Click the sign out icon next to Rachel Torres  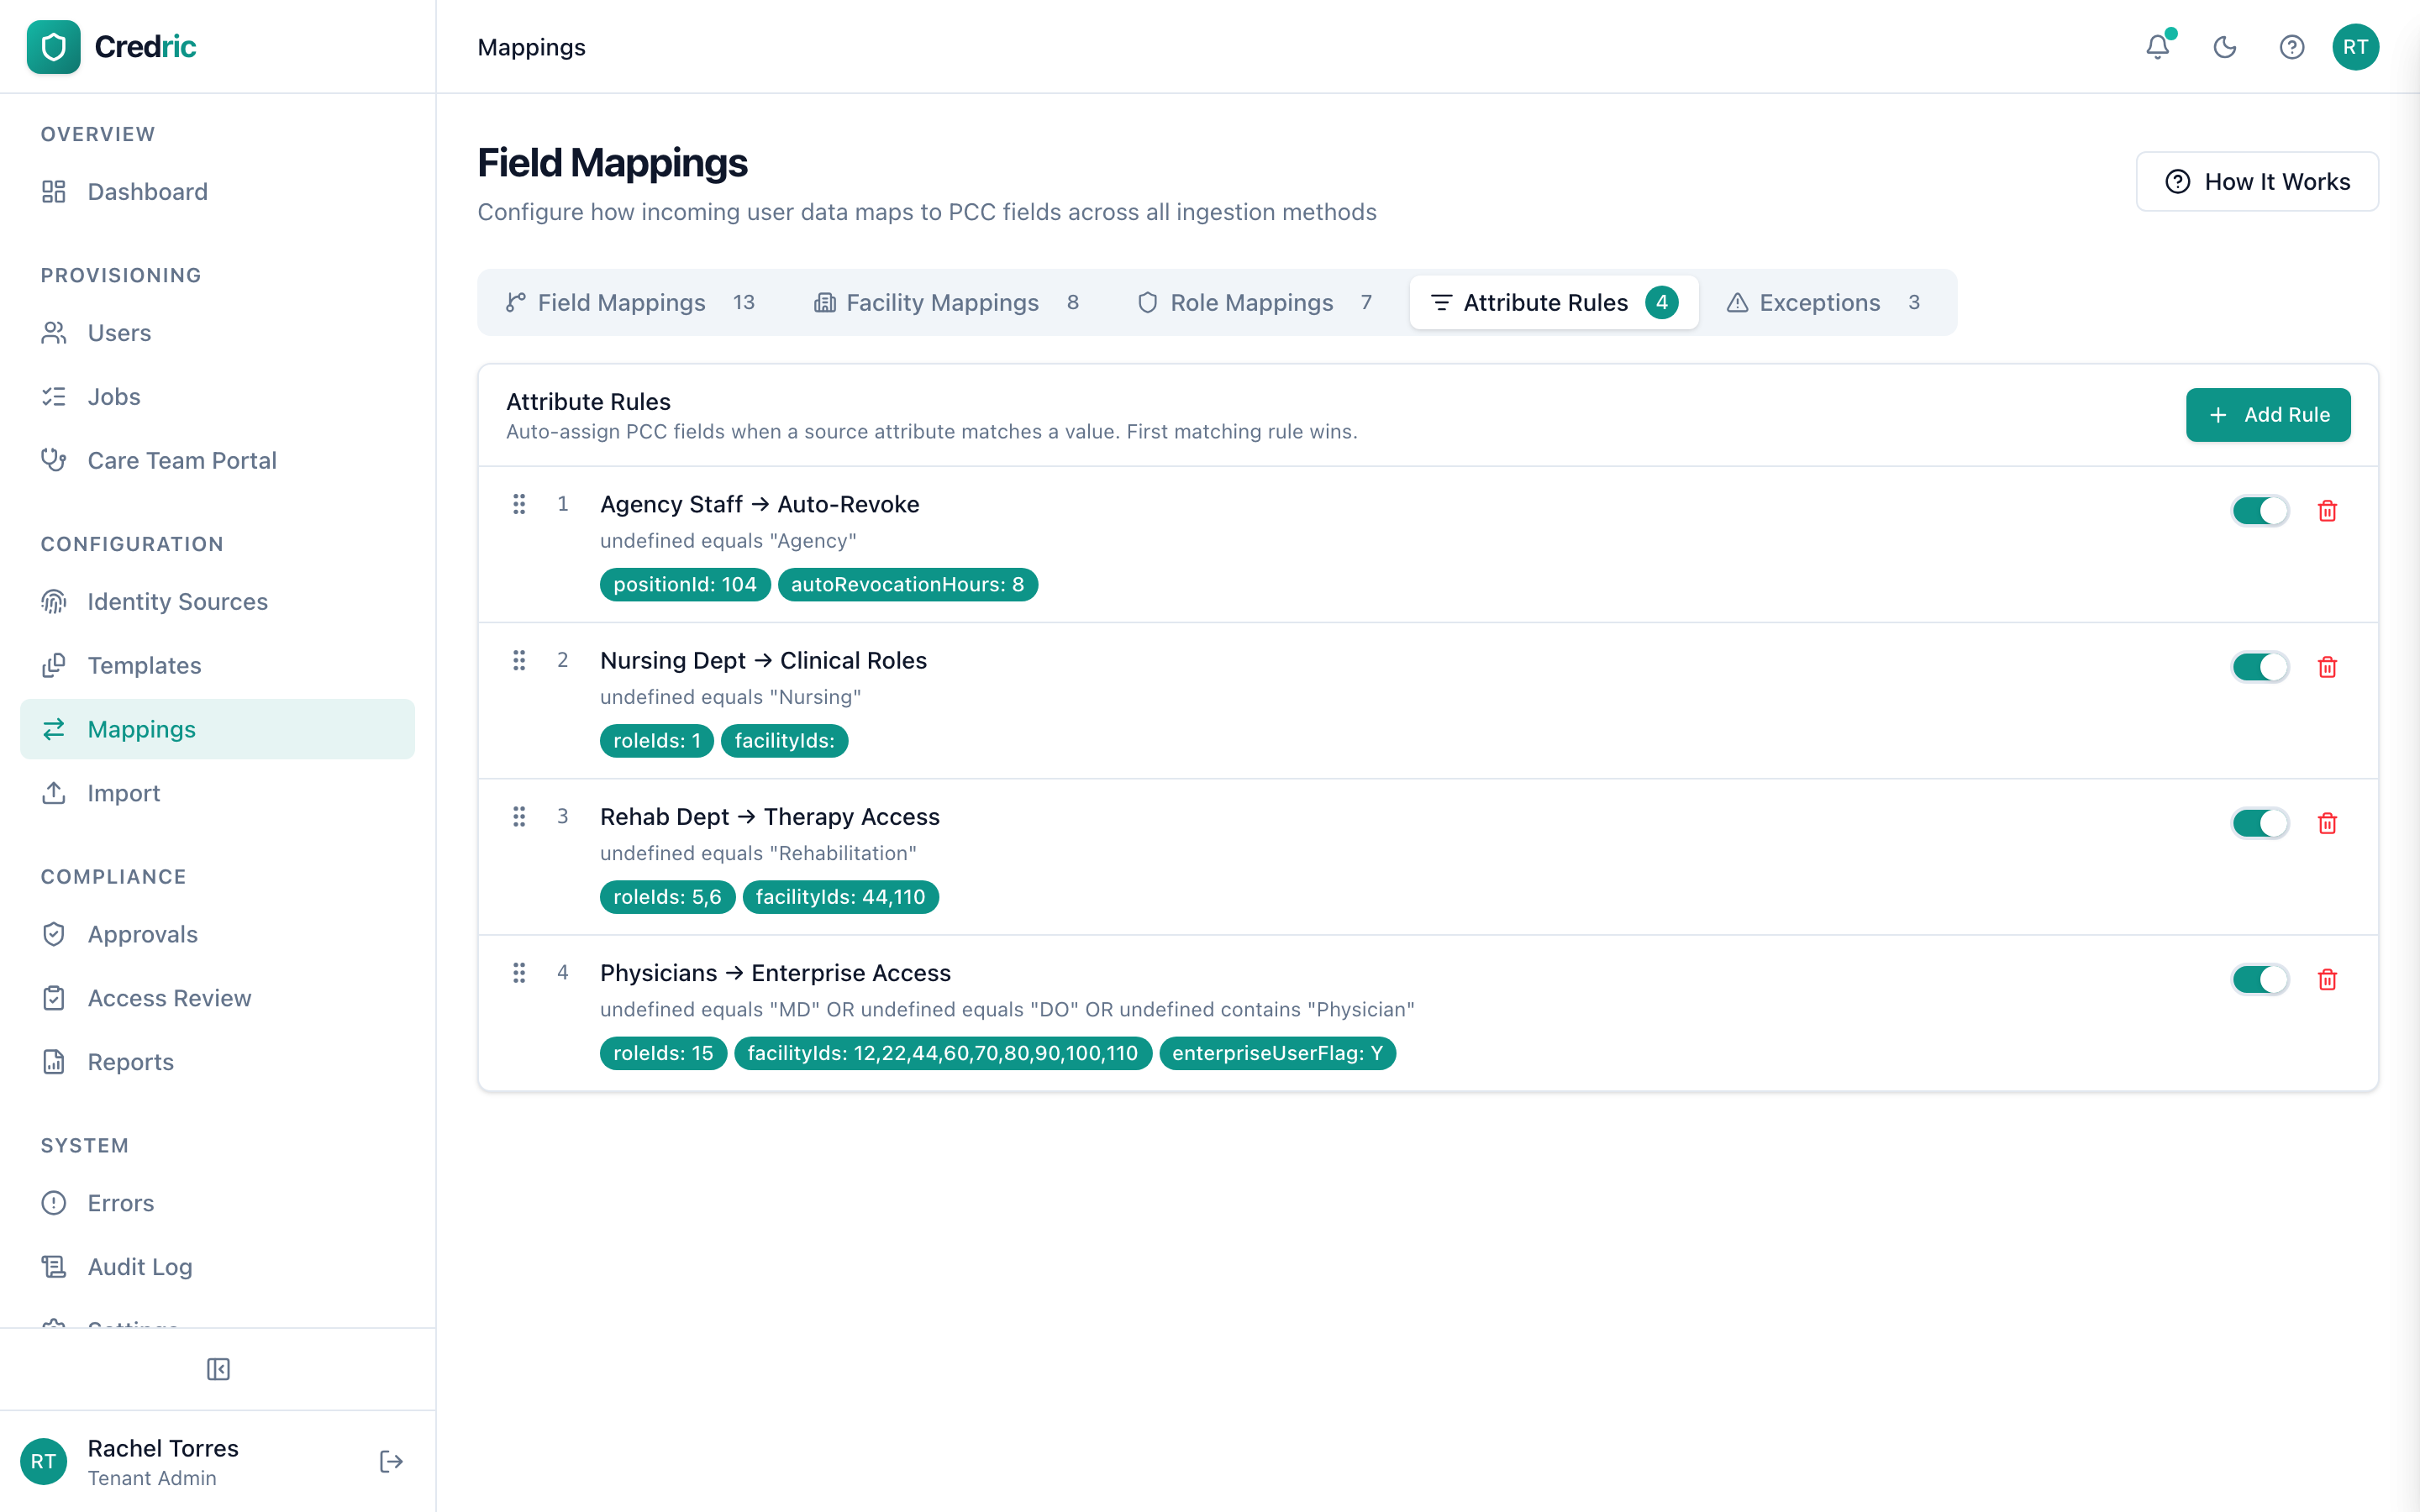click(x=390, y=1461)
